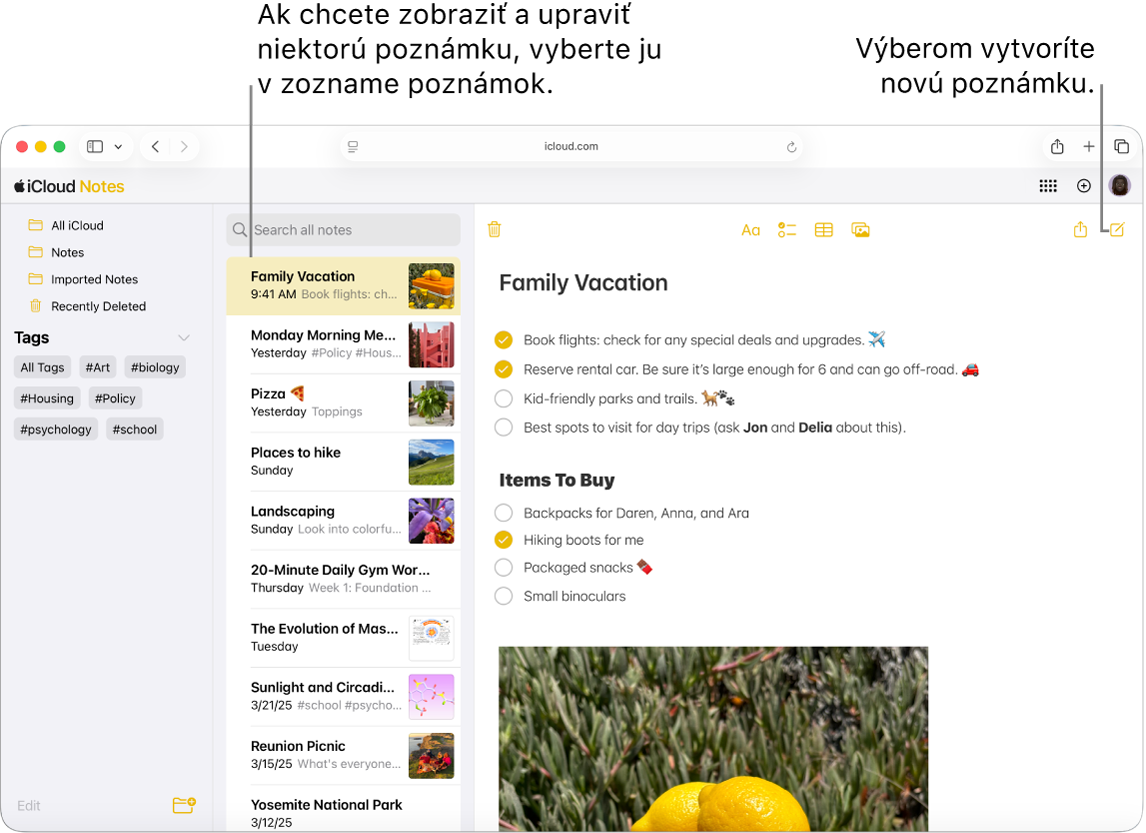Click the Edit button in the sidebar
This screenshot has width=1146, height=833.
(x=28, y=805)
